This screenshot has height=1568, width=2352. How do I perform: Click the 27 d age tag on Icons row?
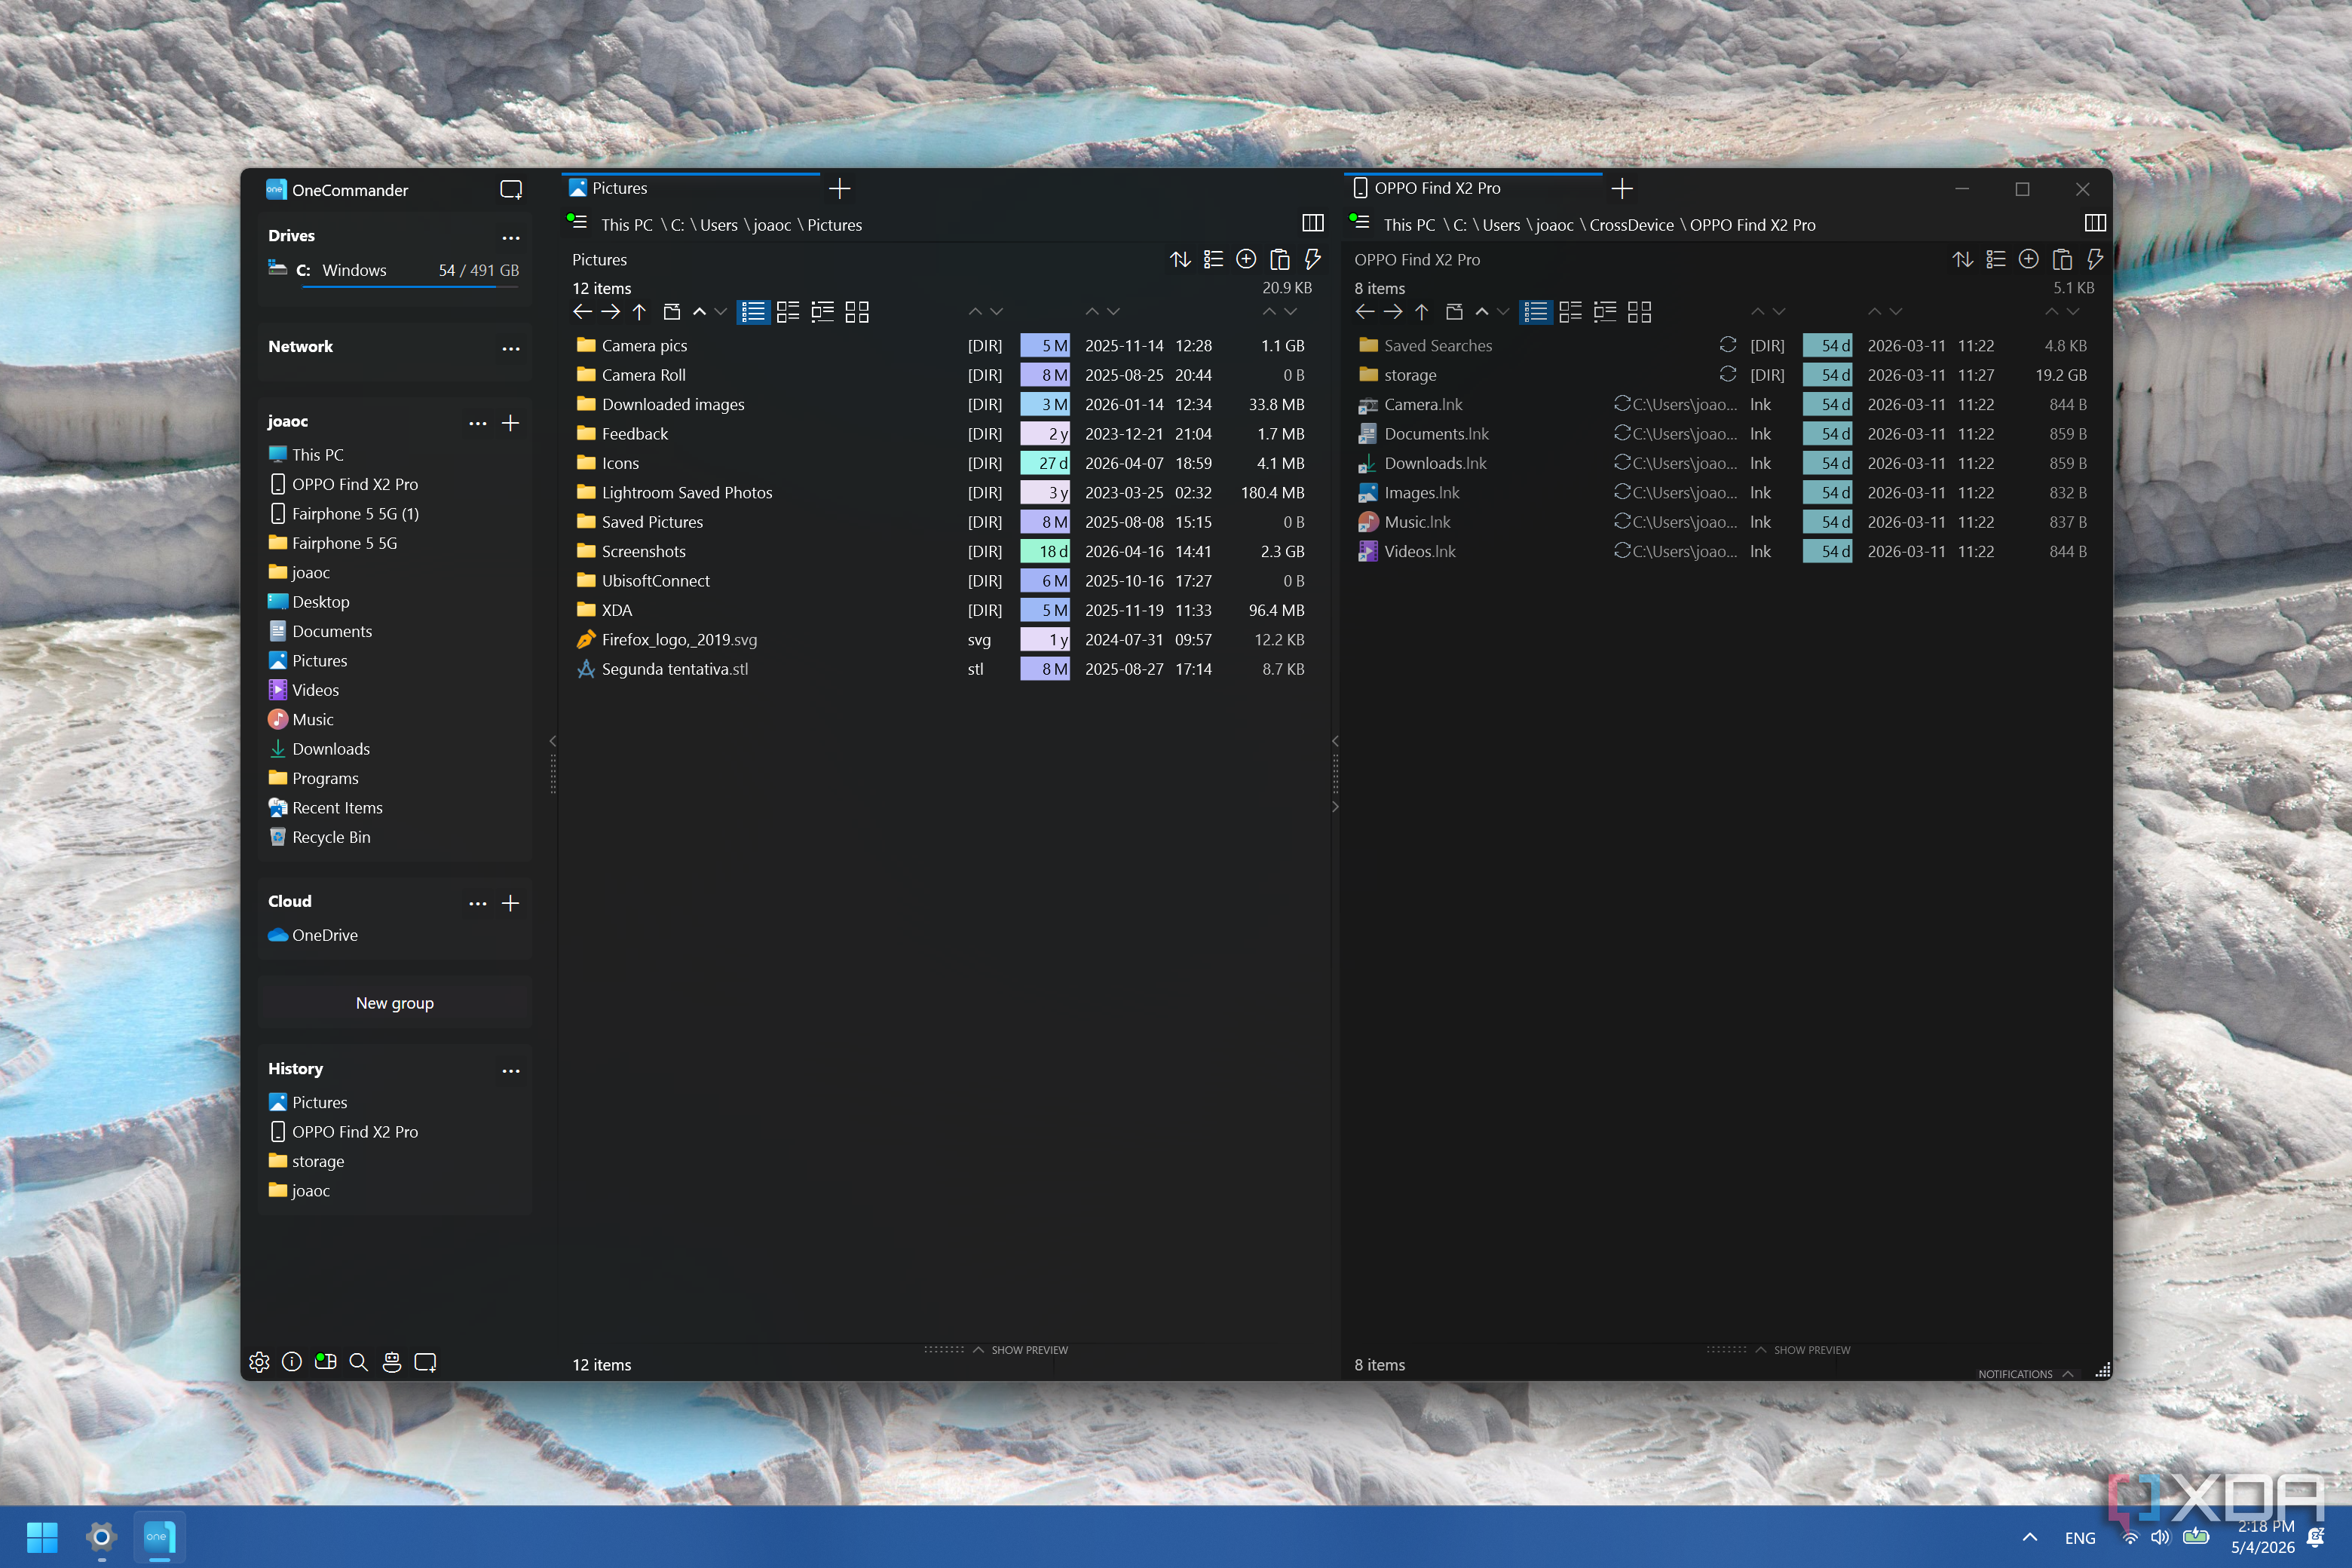pos(1045,463)
